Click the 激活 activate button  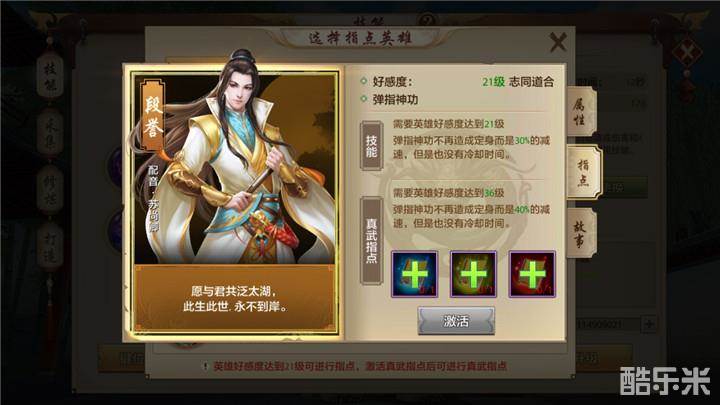[456, 321]
